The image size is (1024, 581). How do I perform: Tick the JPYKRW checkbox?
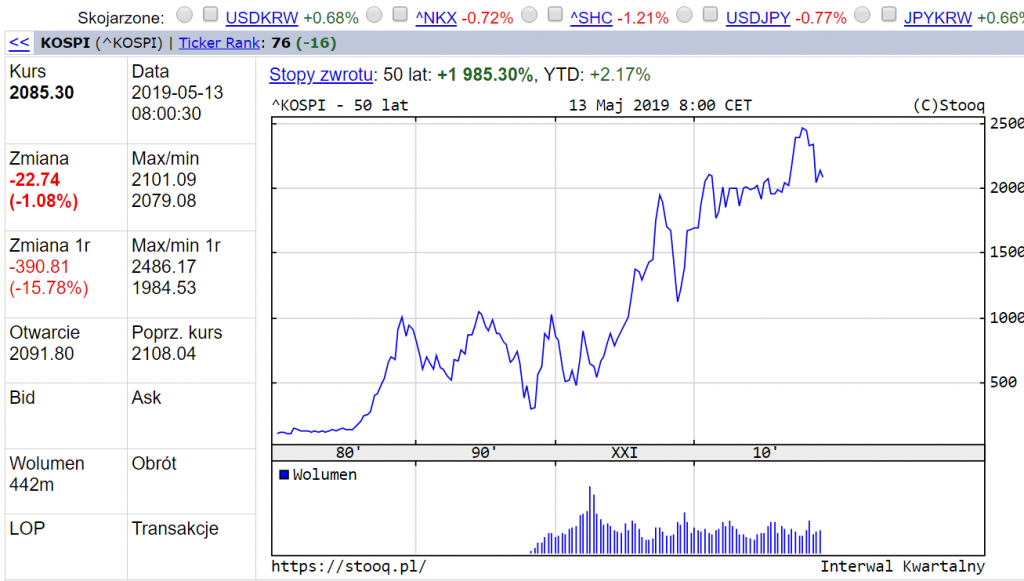tap(888, 15)
